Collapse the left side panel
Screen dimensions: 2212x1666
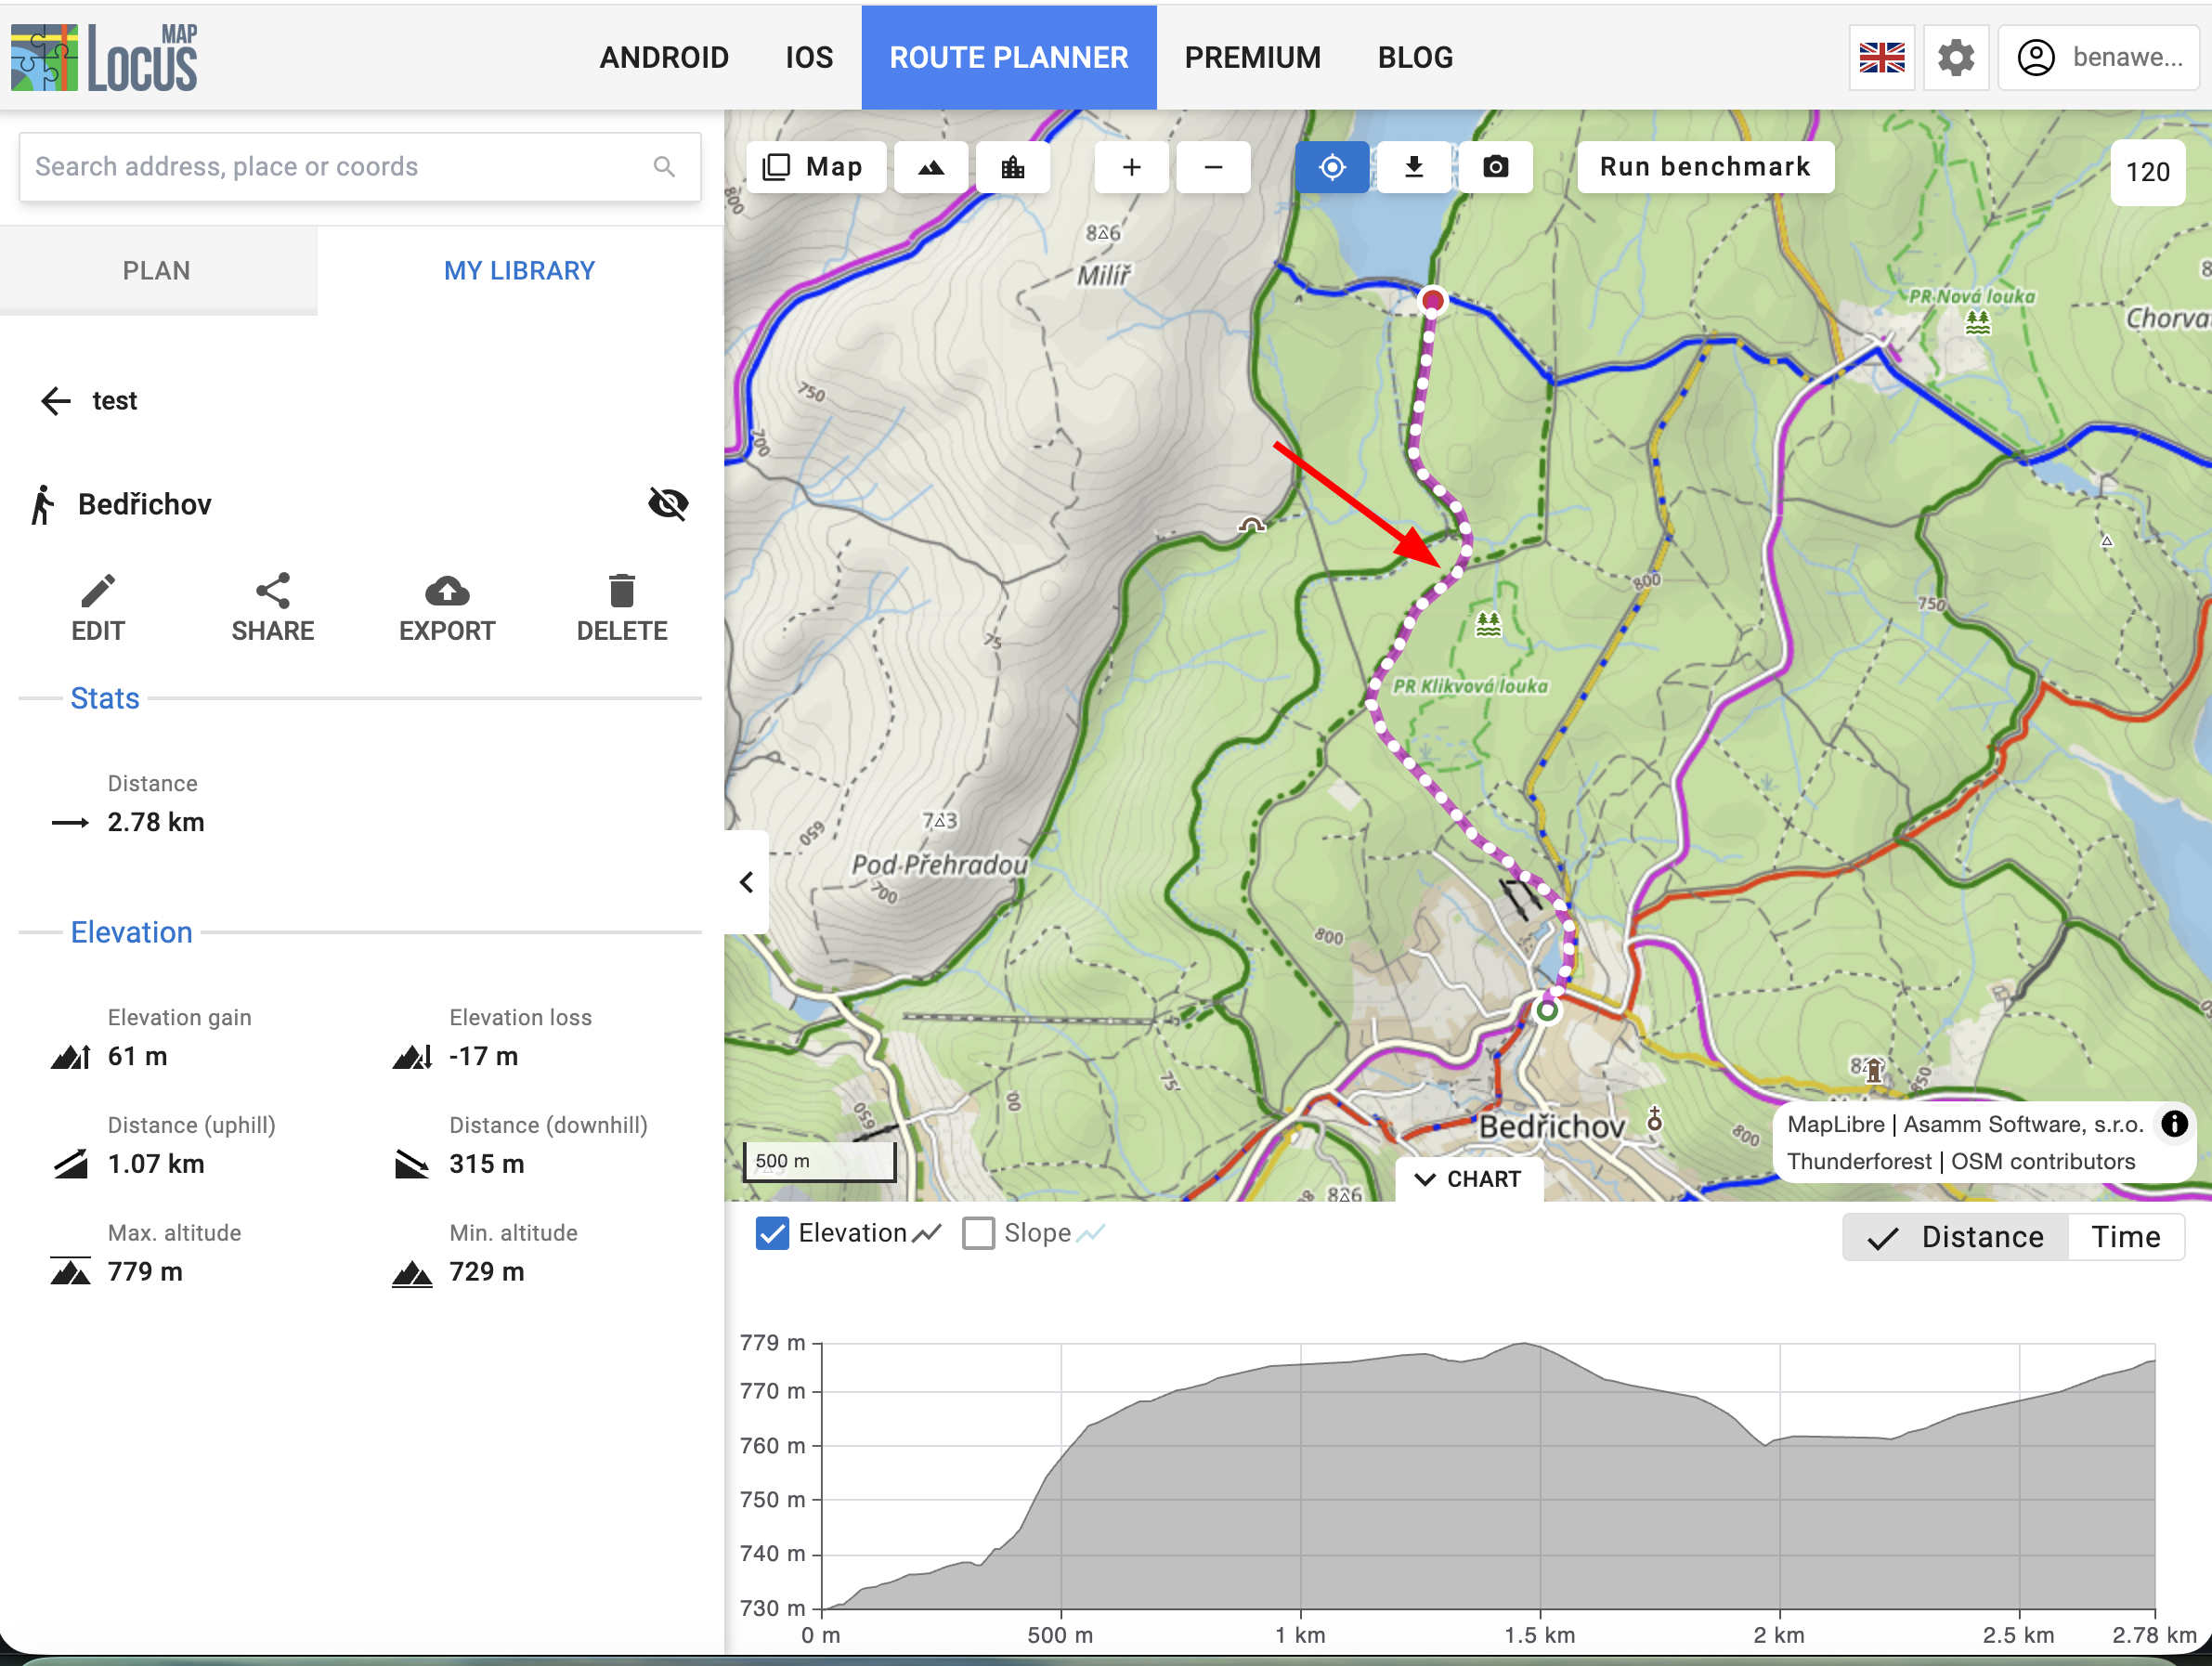(746, 882)
